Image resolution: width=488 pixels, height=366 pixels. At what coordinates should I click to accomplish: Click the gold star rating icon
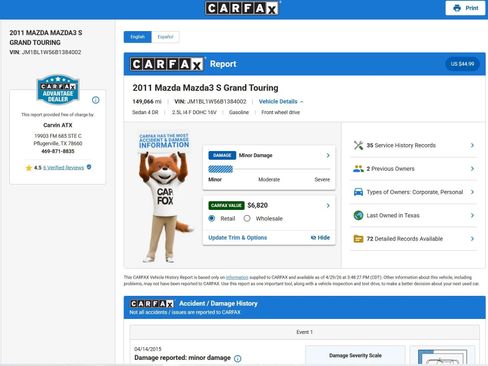pos(29,168)
